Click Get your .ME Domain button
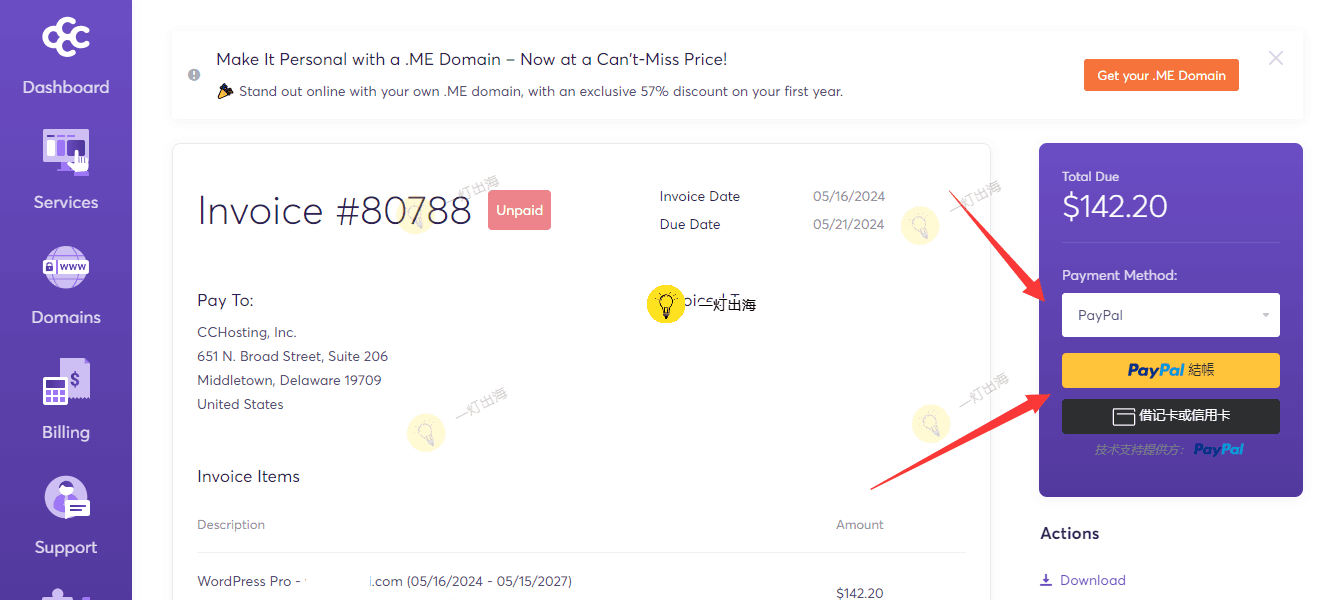 coord(1161,75)
